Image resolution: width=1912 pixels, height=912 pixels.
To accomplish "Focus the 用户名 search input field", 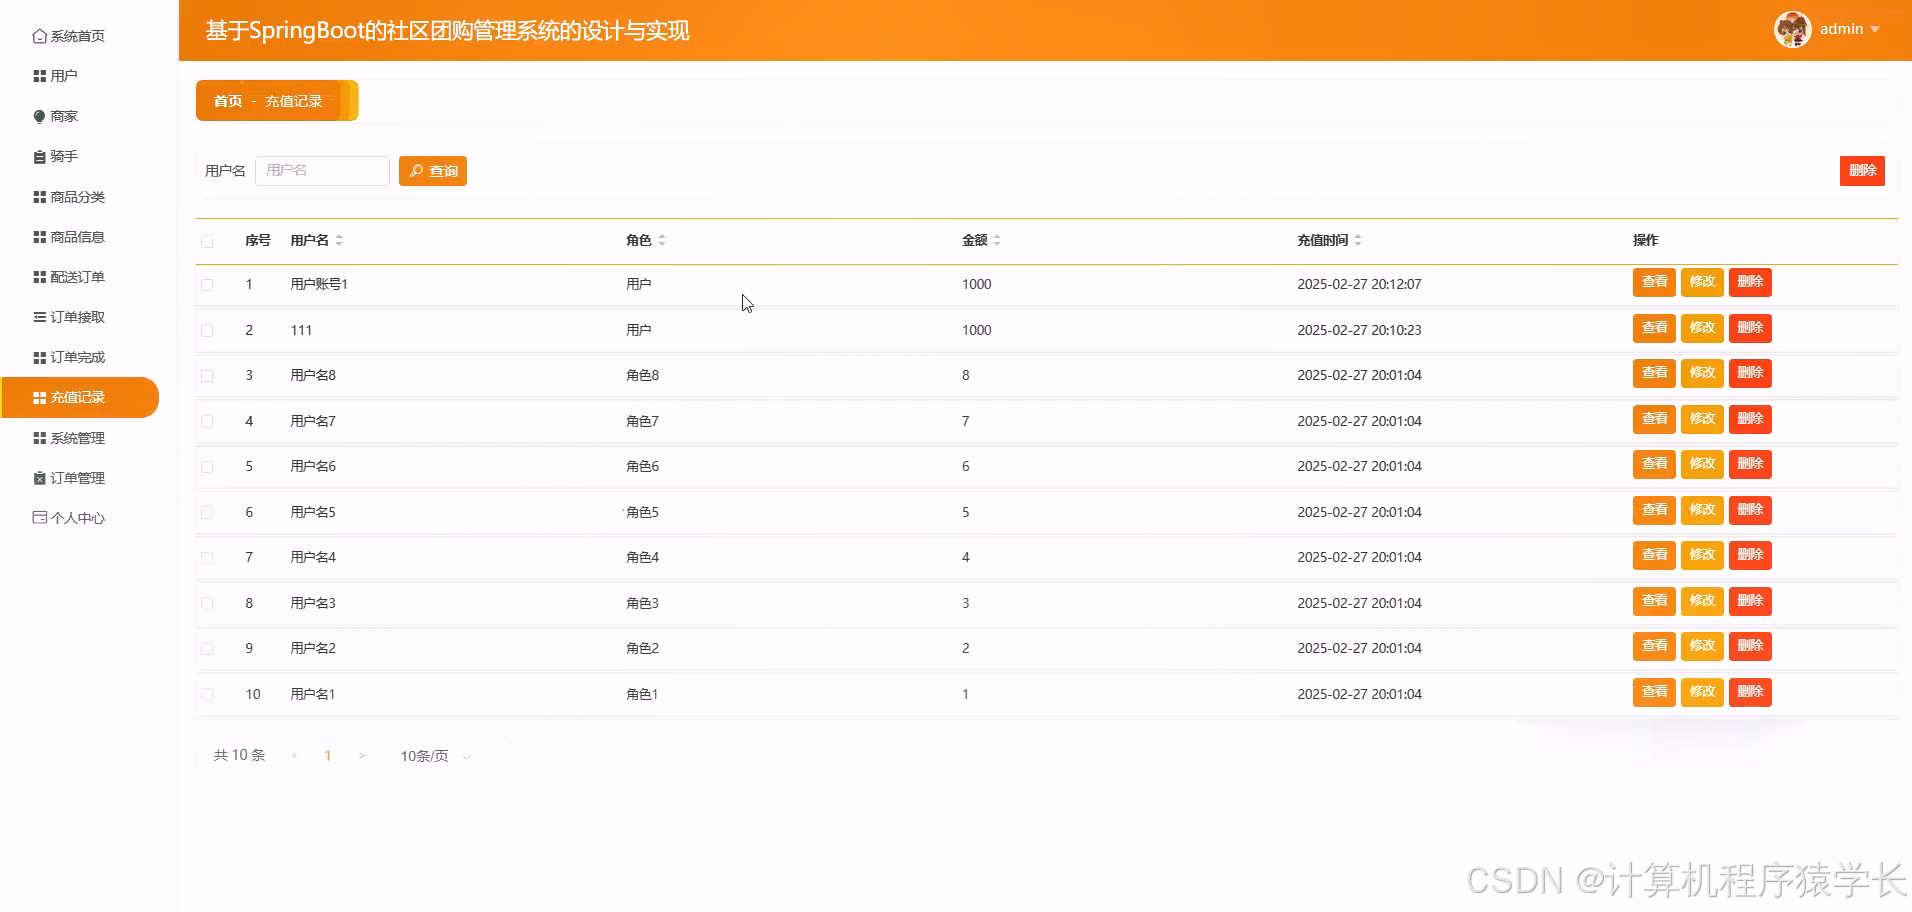I will [322, 171].
